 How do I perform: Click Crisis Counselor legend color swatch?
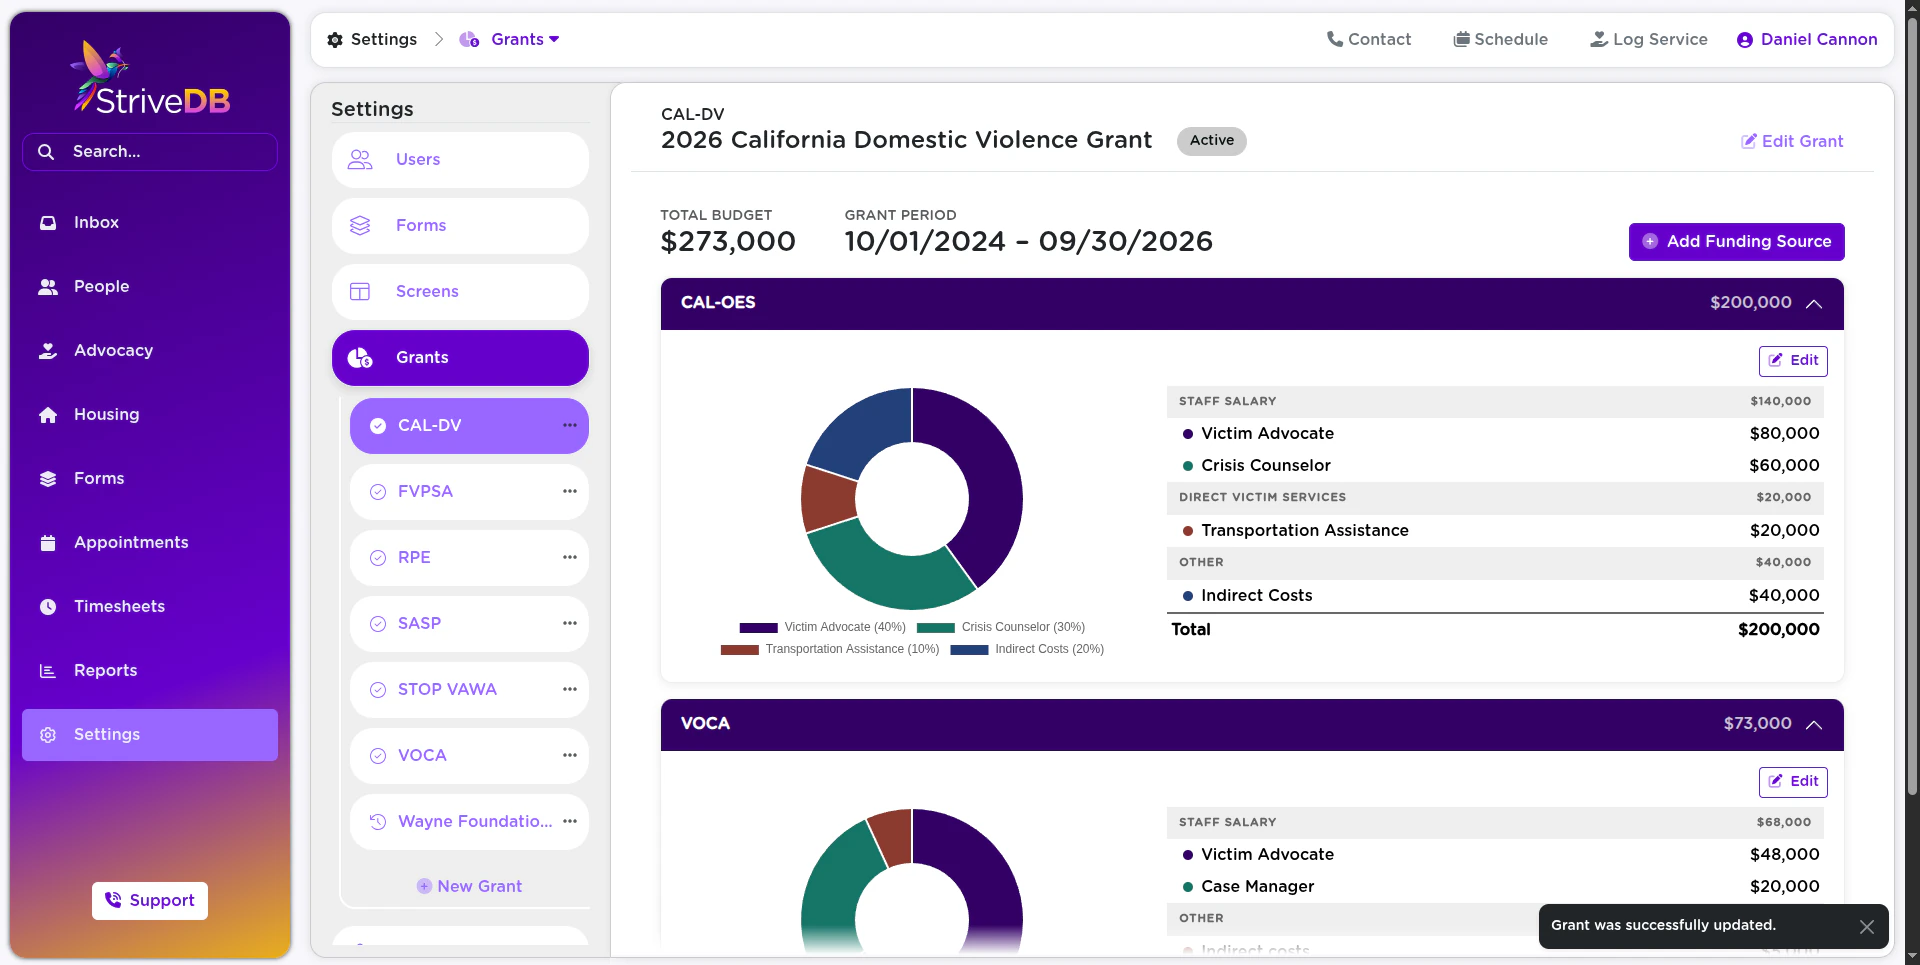tap(935, 628)
